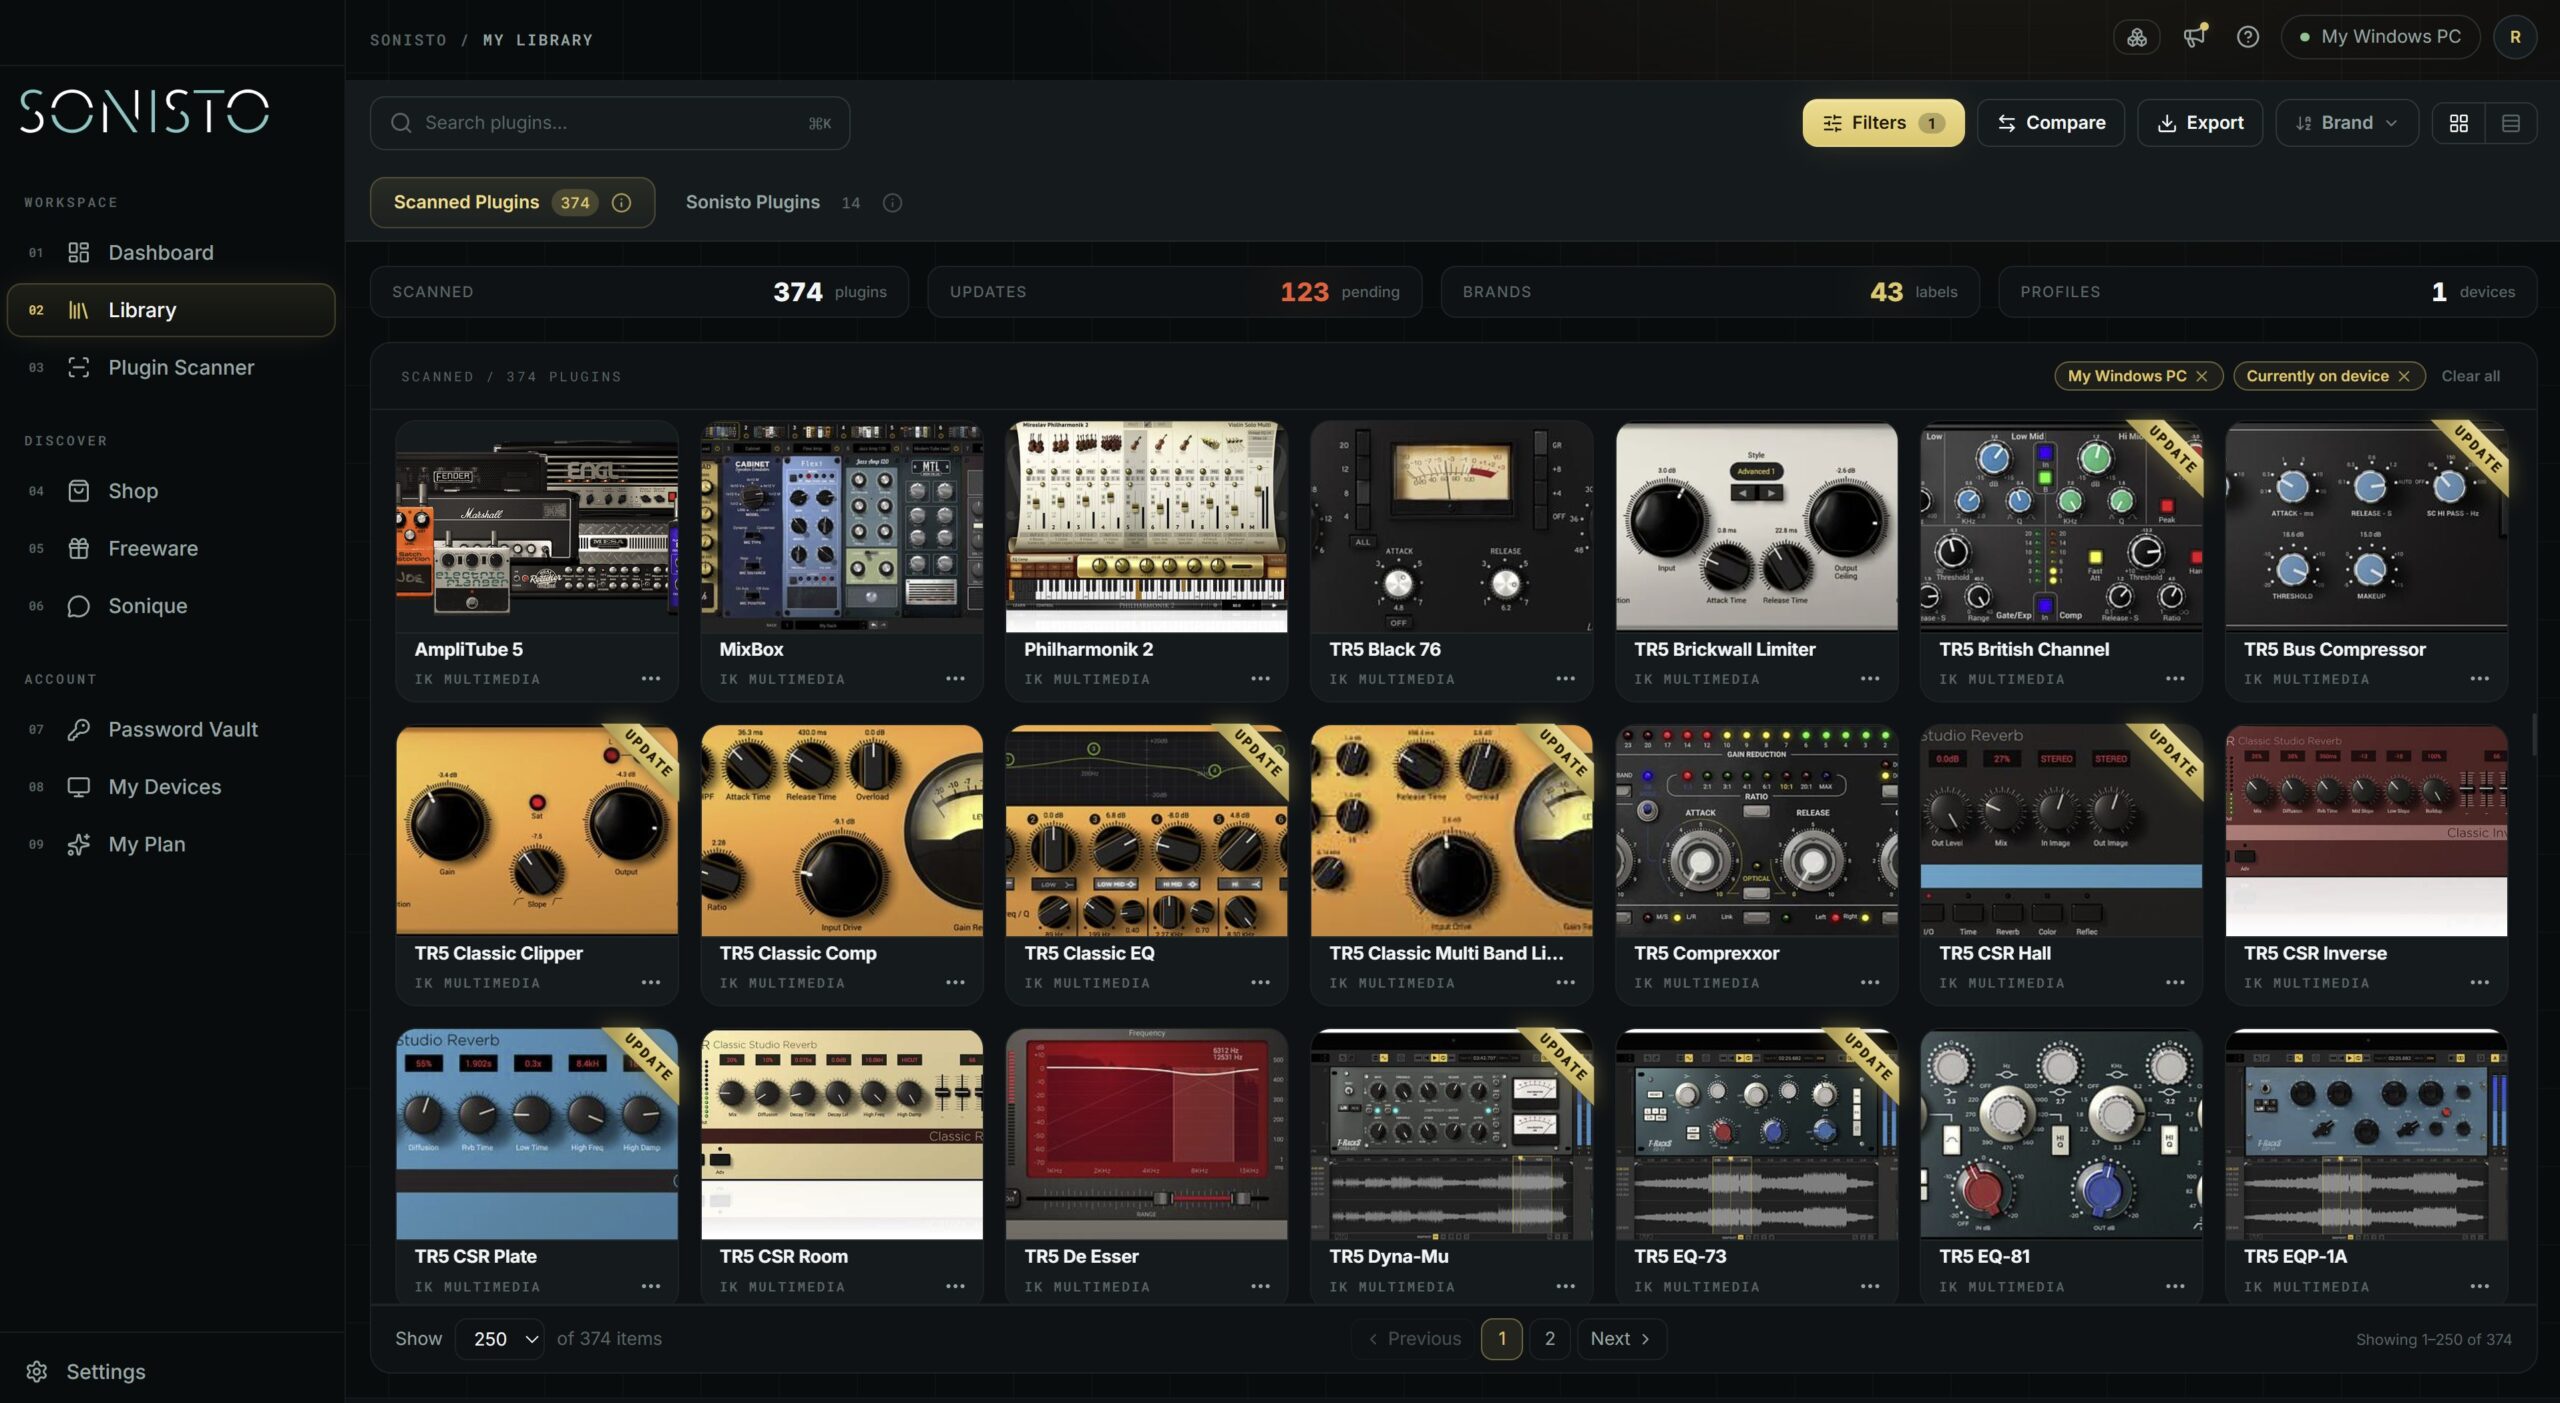Switch to grid view layout
The image size is (2560, 1403).
(x=2458, y=123)
